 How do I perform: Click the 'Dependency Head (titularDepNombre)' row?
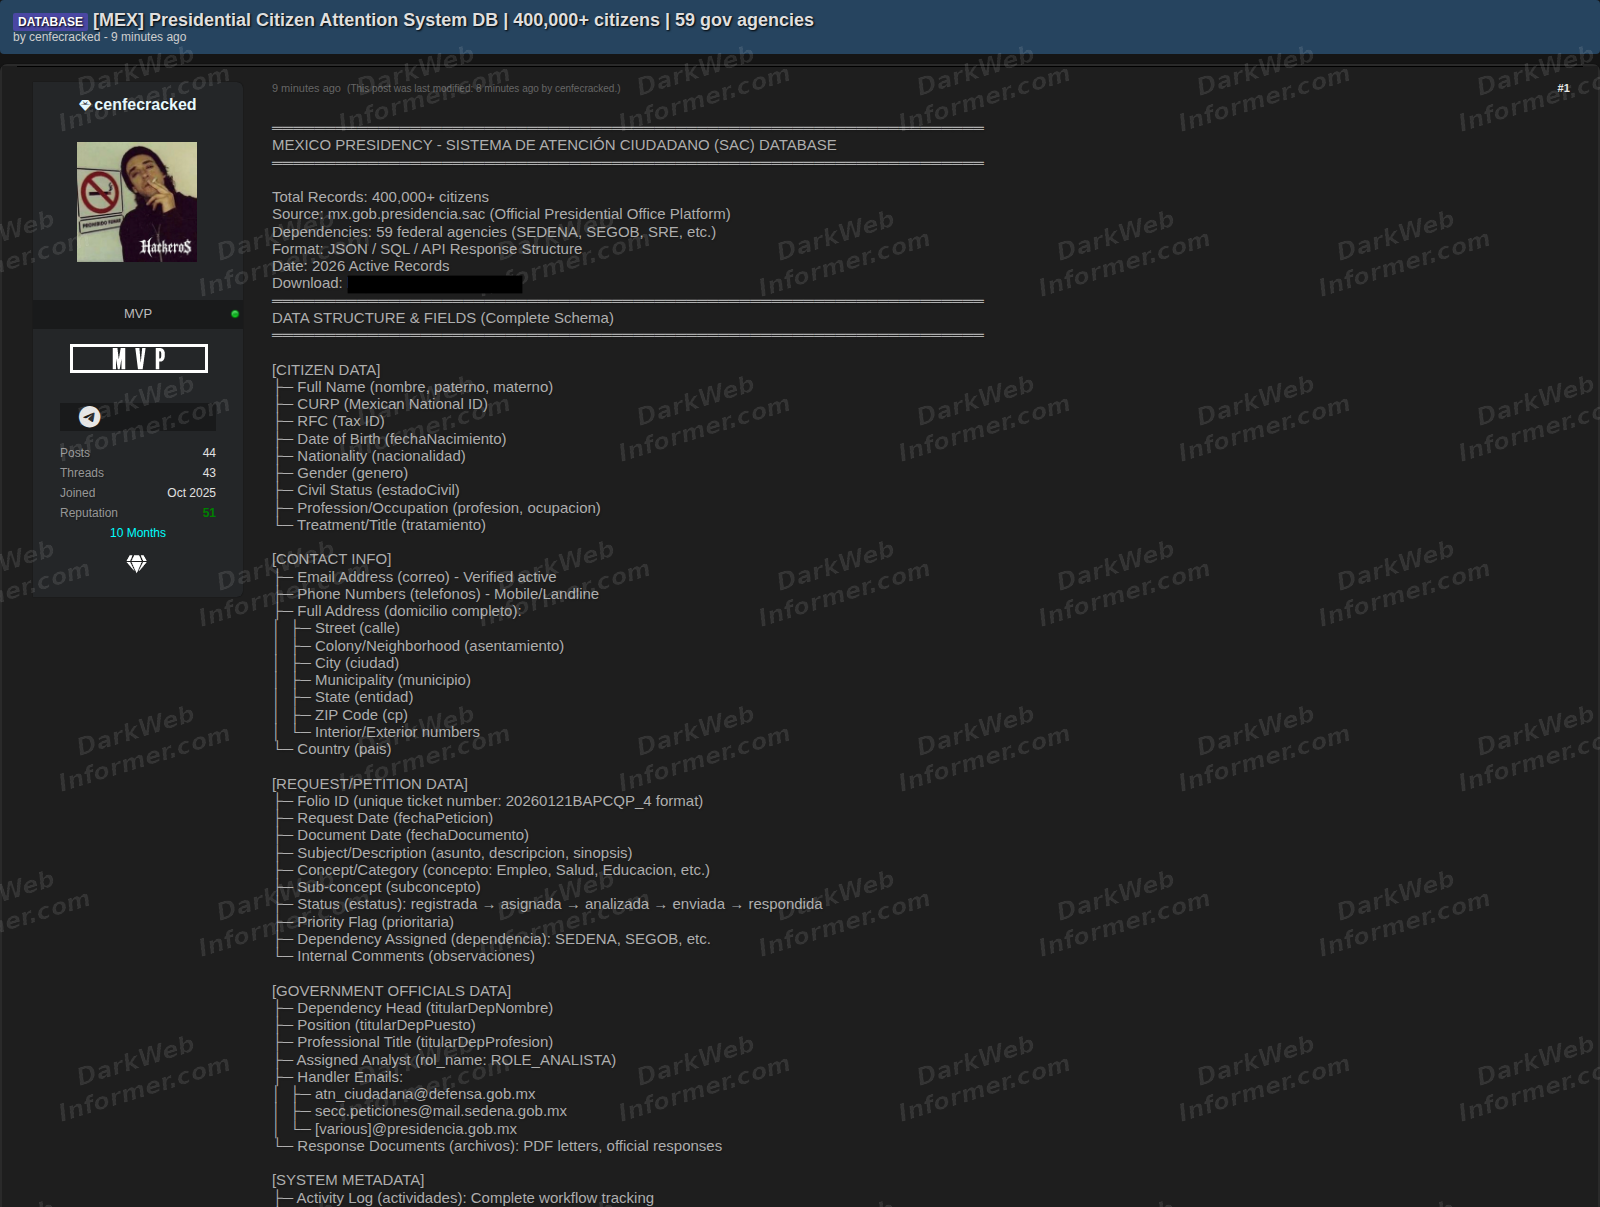[425, 1008]
